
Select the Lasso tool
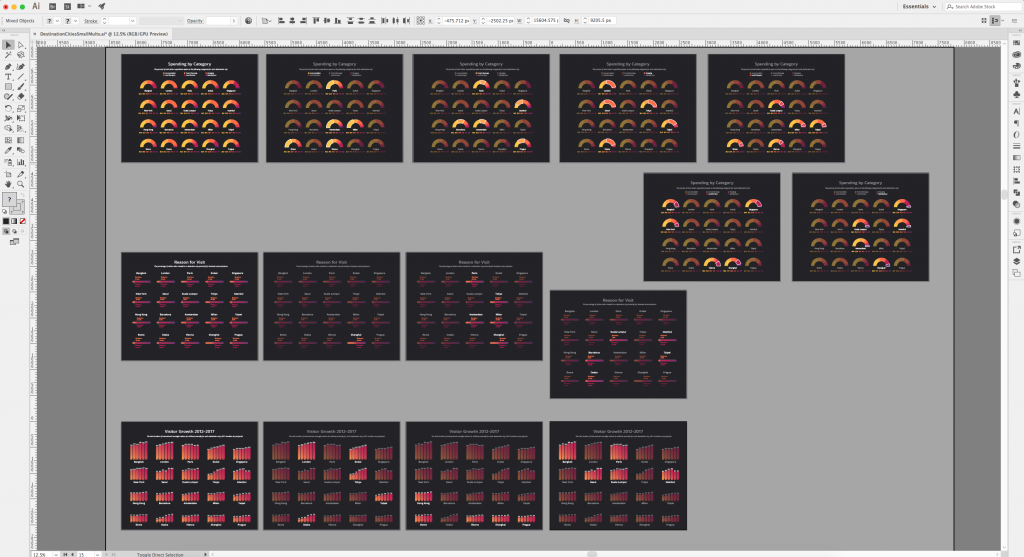(x=21, y=55)
